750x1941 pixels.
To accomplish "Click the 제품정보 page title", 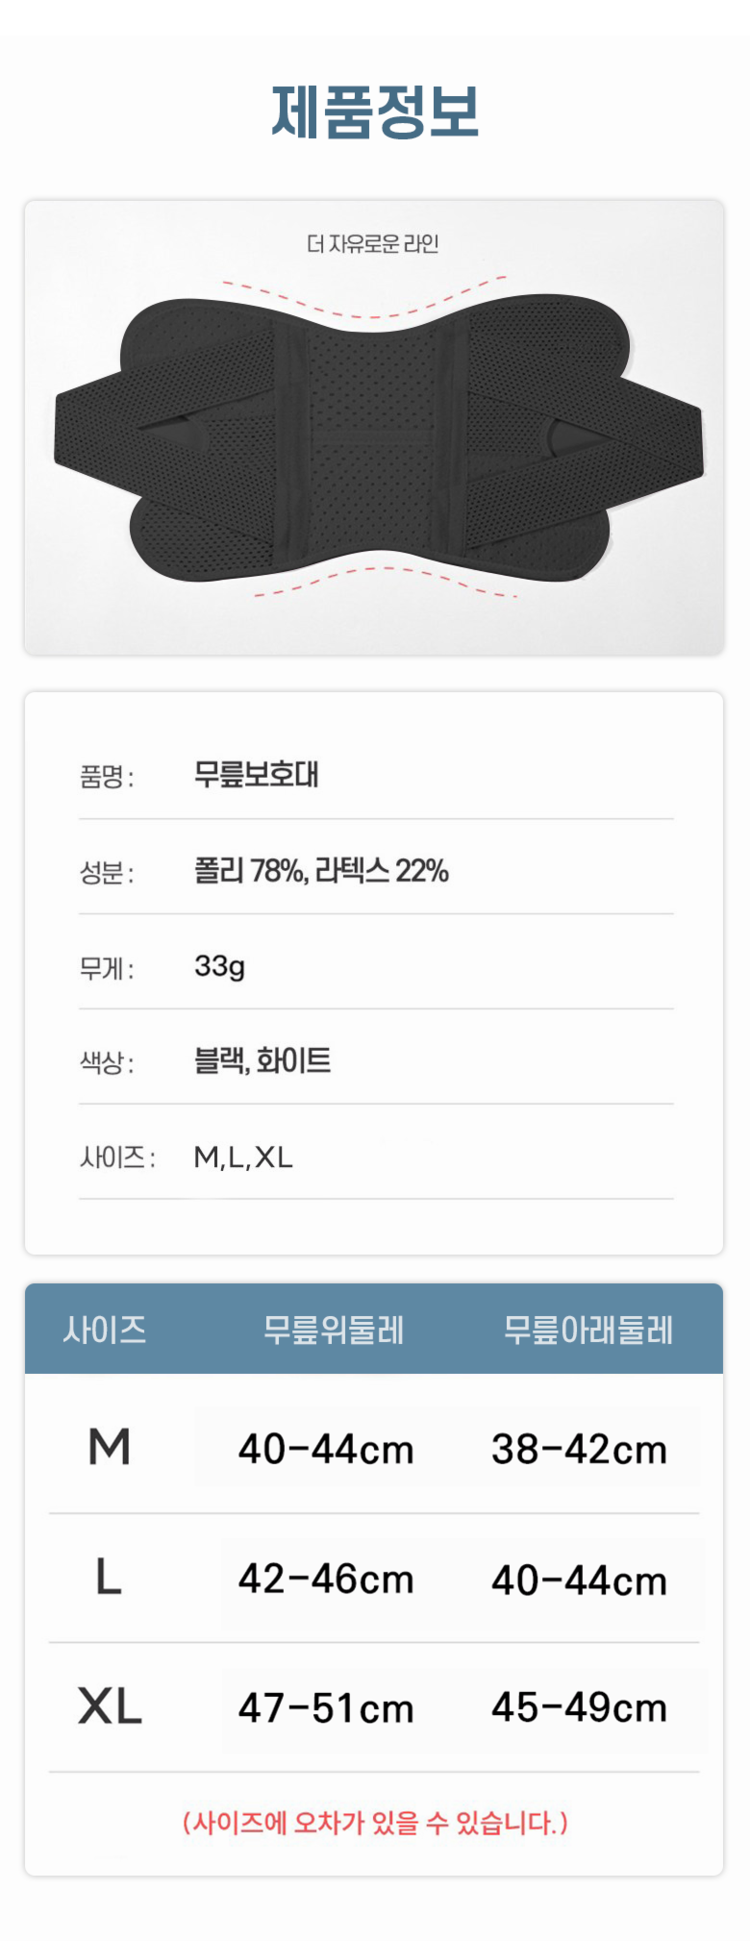I will pyautogui.click(x=375, y=111).
